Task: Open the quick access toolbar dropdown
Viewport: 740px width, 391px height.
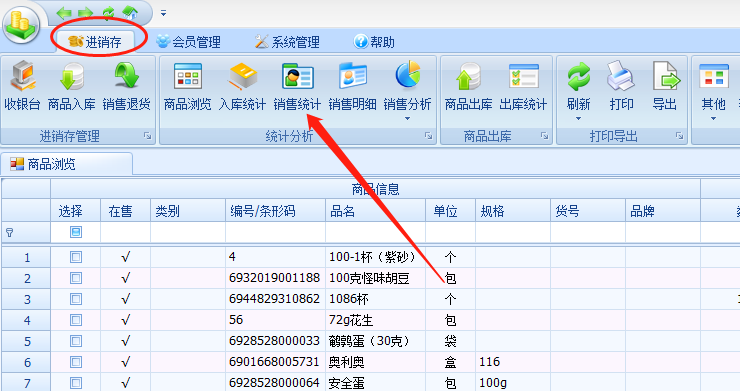Action: (x=163, y=13)
